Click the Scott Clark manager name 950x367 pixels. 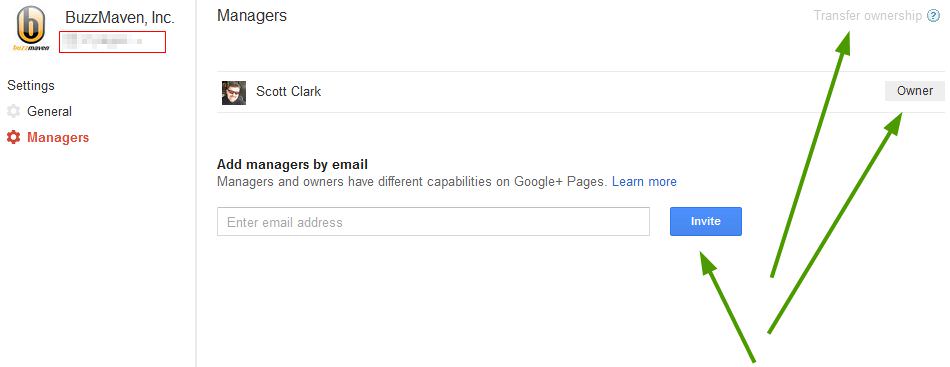288,92
